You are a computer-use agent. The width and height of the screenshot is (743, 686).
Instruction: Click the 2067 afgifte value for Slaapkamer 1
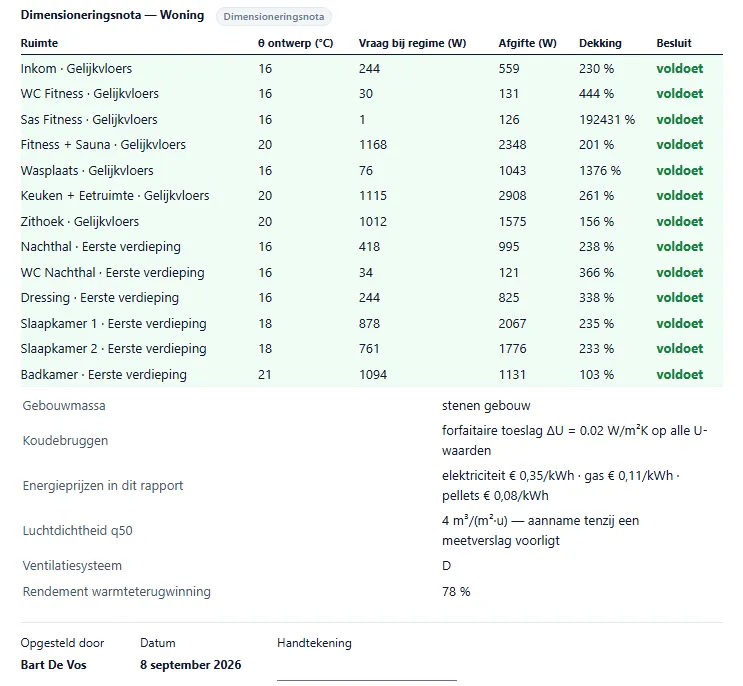pyautogui.click(x=512, y=324)
